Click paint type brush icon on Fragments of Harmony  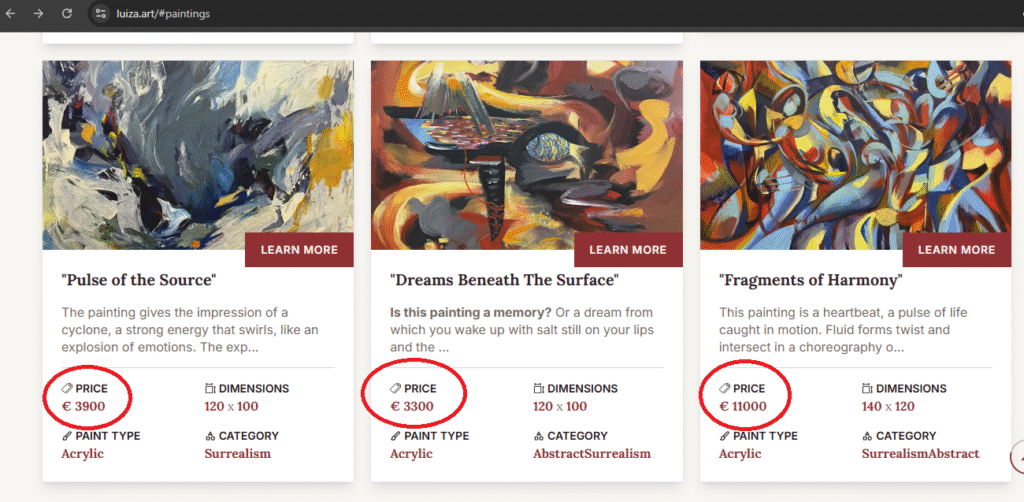(x=725, y=436)
